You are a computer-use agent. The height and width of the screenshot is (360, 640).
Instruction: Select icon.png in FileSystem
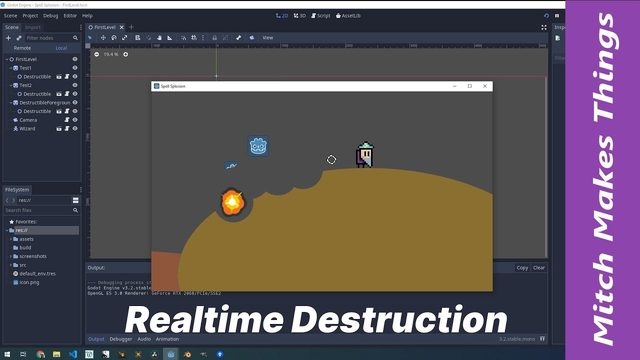coord(29,282)
